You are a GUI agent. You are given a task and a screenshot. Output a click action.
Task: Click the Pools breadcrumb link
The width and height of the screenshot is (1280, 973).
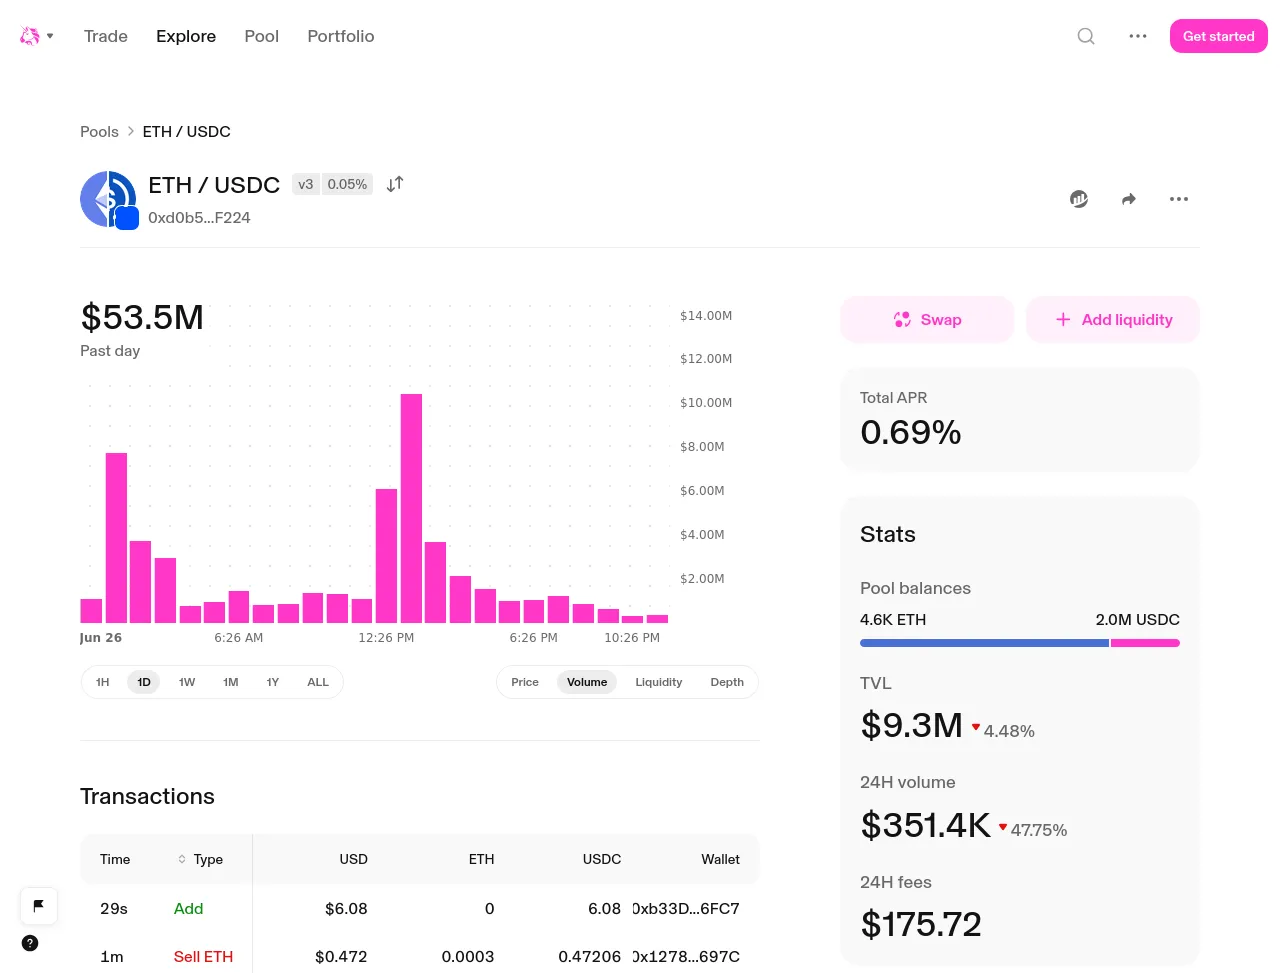tap(99, 132)
